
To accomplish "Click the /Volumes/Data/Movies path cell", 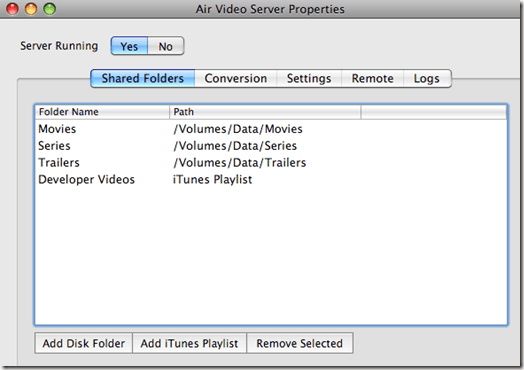I will pyautogui.click(x=238, y=129).
